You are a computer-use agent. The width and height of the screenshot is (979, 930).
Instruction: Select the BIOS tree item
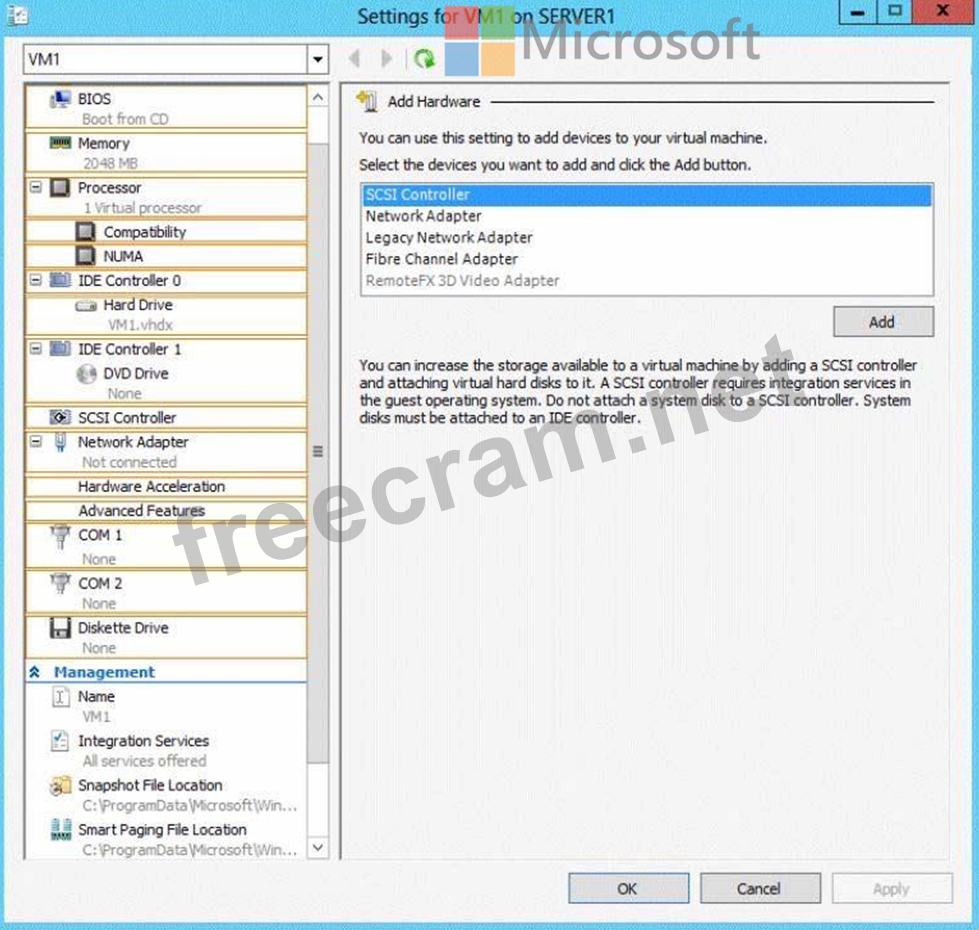pos(166,108)
